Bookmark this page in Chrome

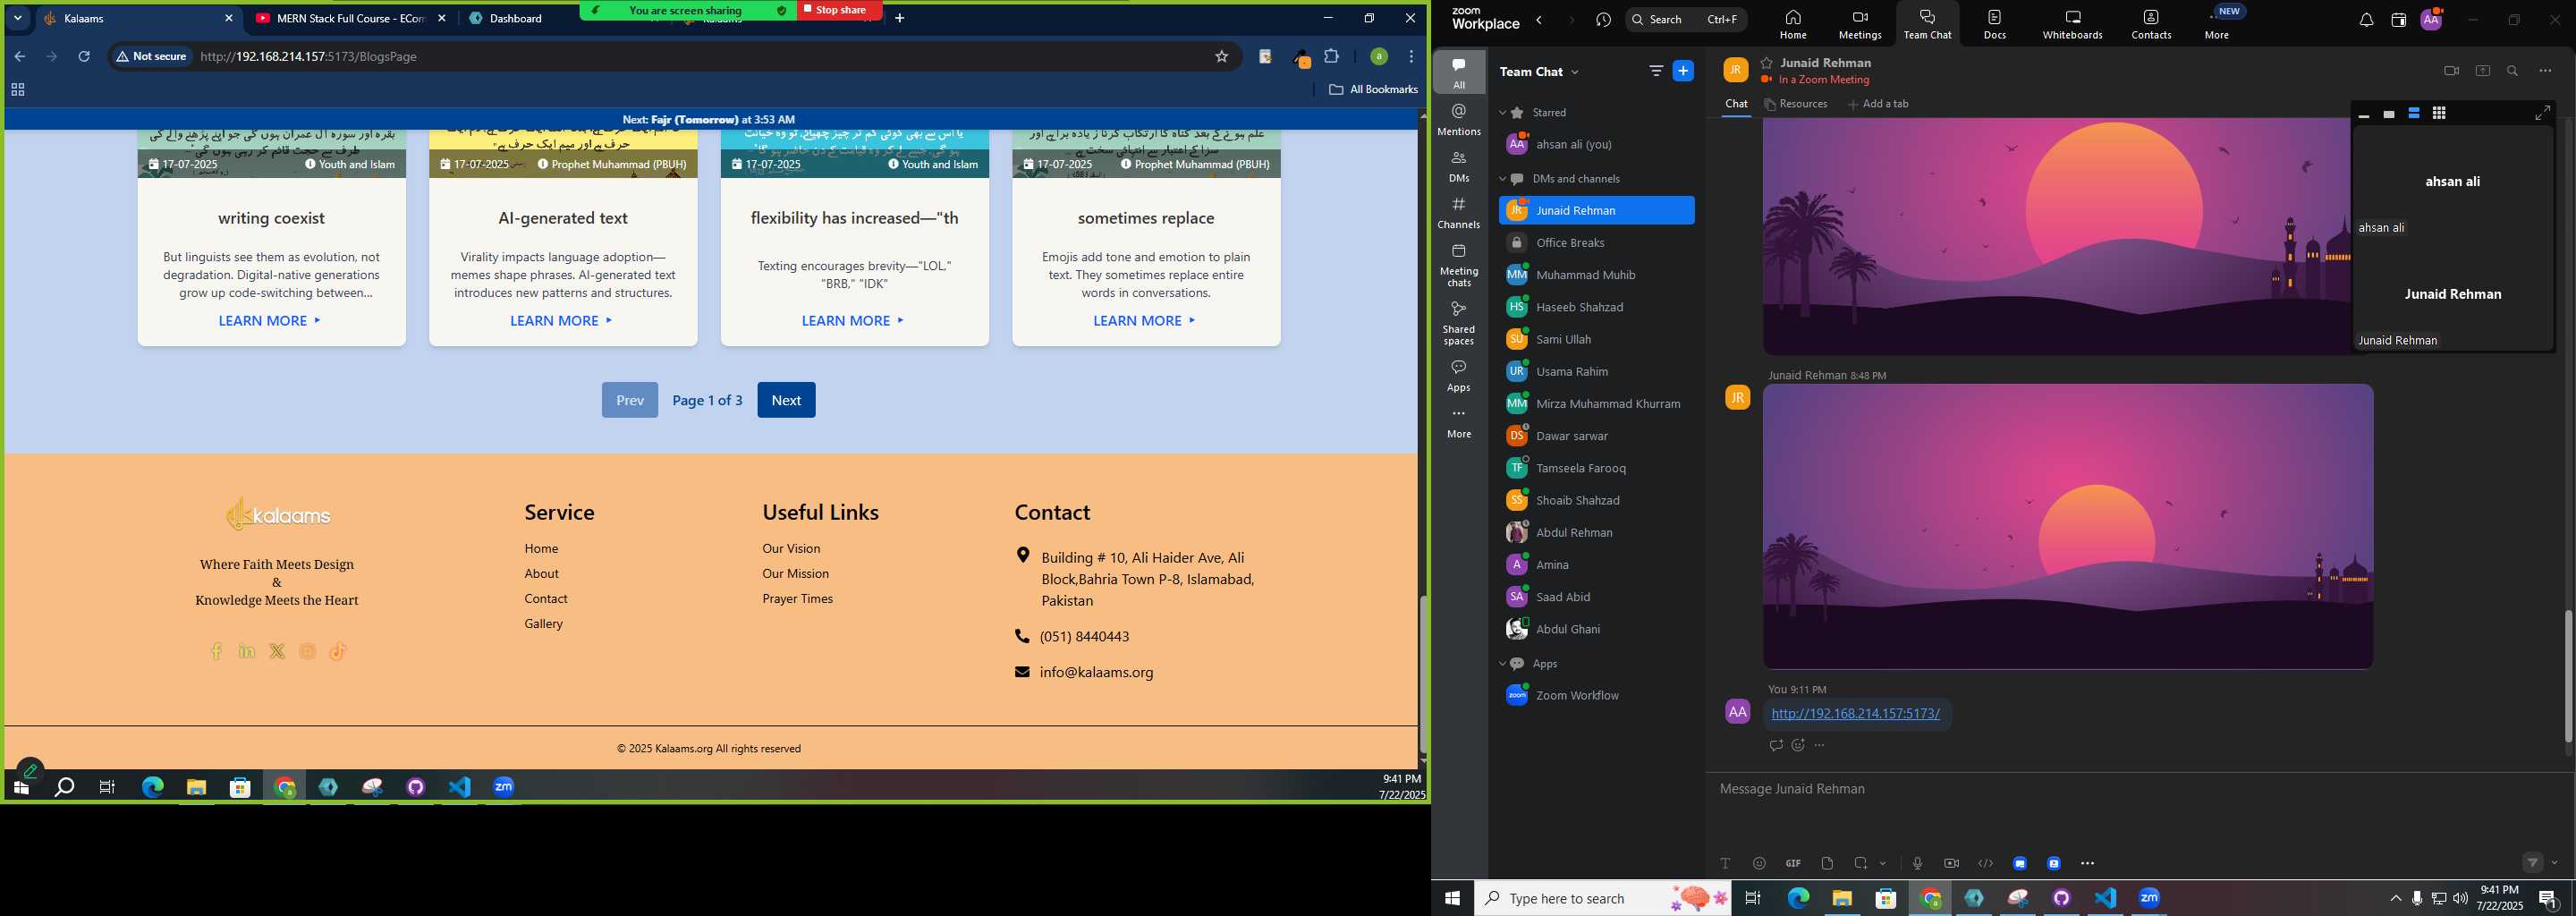(x=1221, y=57)
